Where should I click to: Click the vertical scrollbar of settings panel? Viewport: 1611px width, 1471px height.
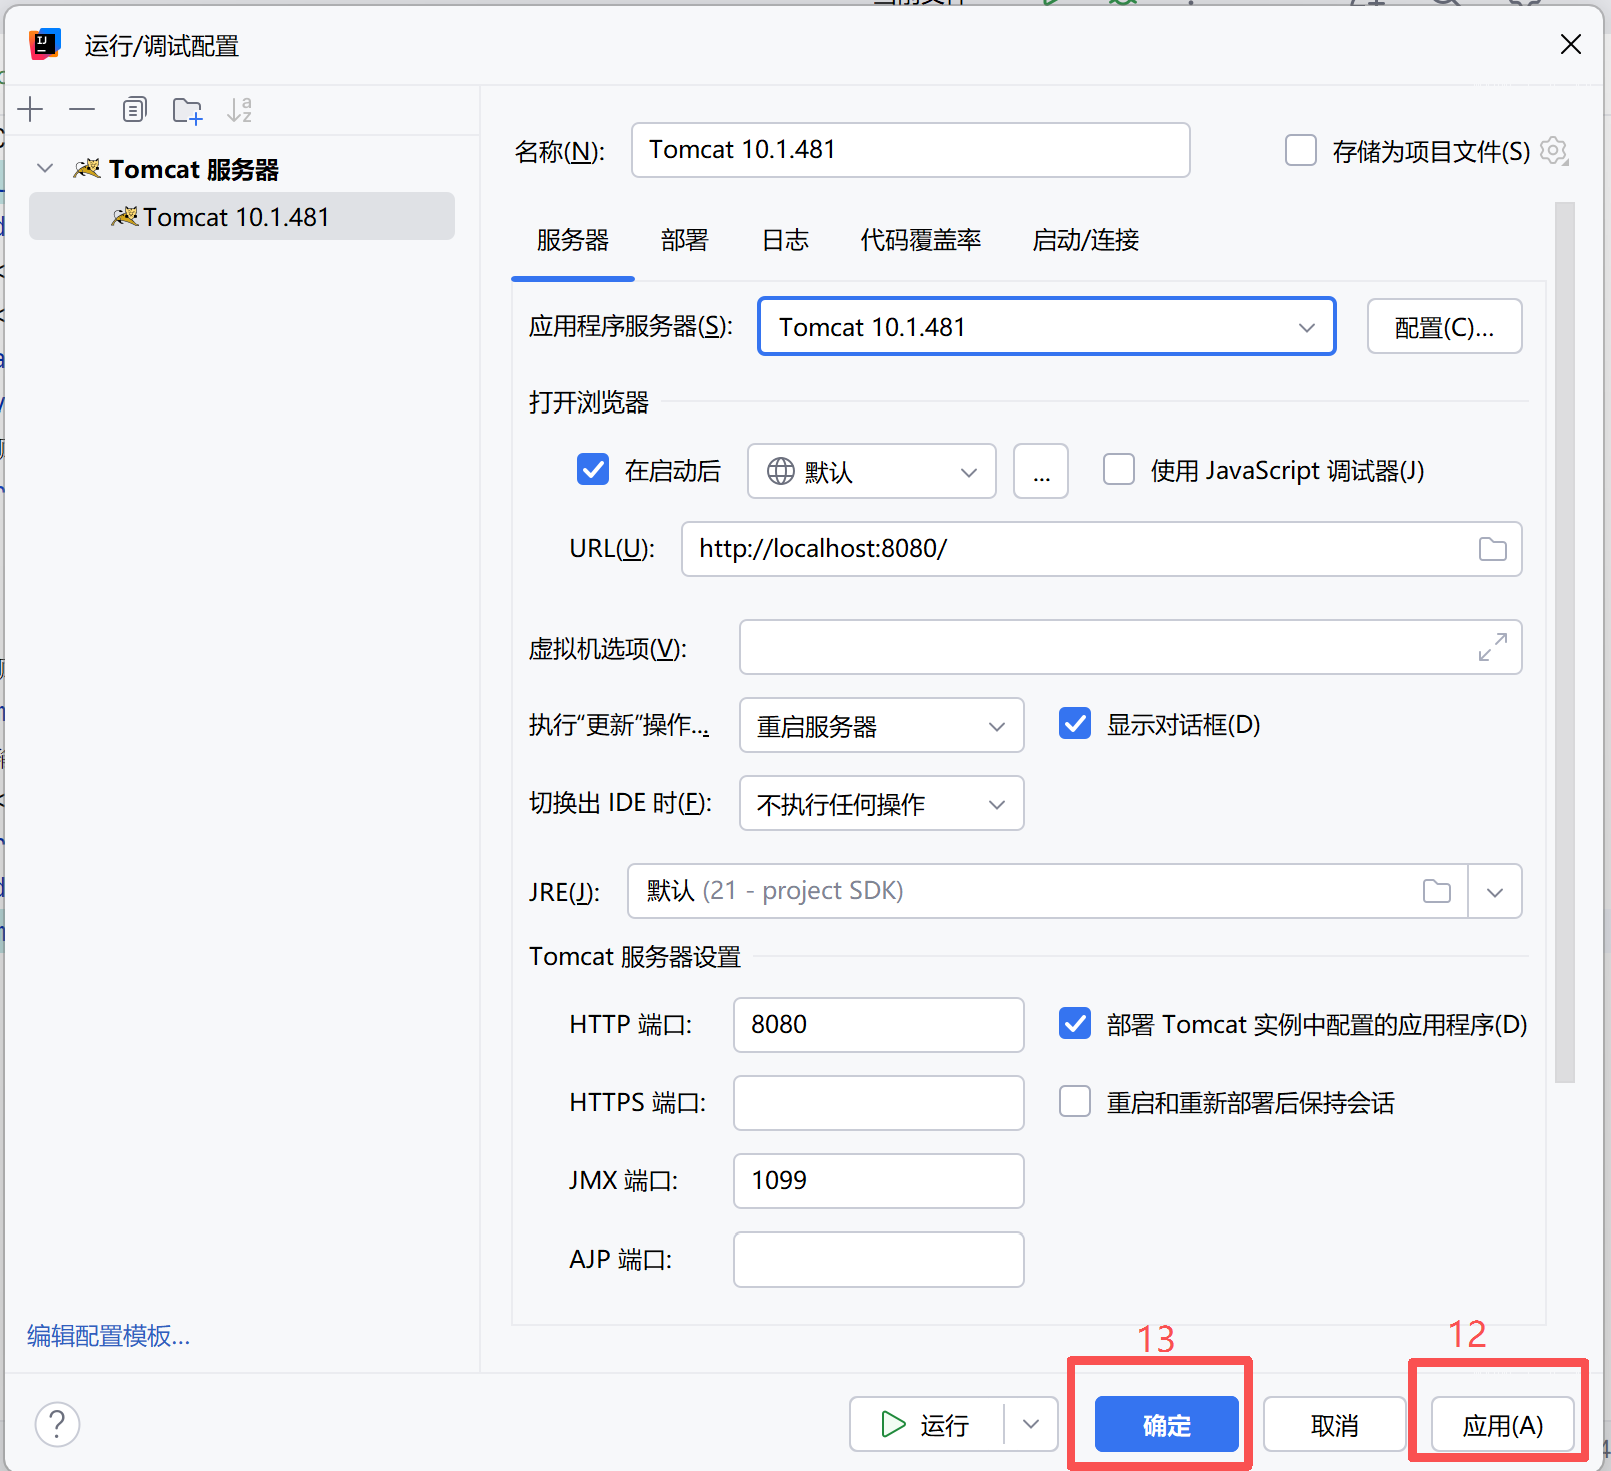[x=1565, y=643]
